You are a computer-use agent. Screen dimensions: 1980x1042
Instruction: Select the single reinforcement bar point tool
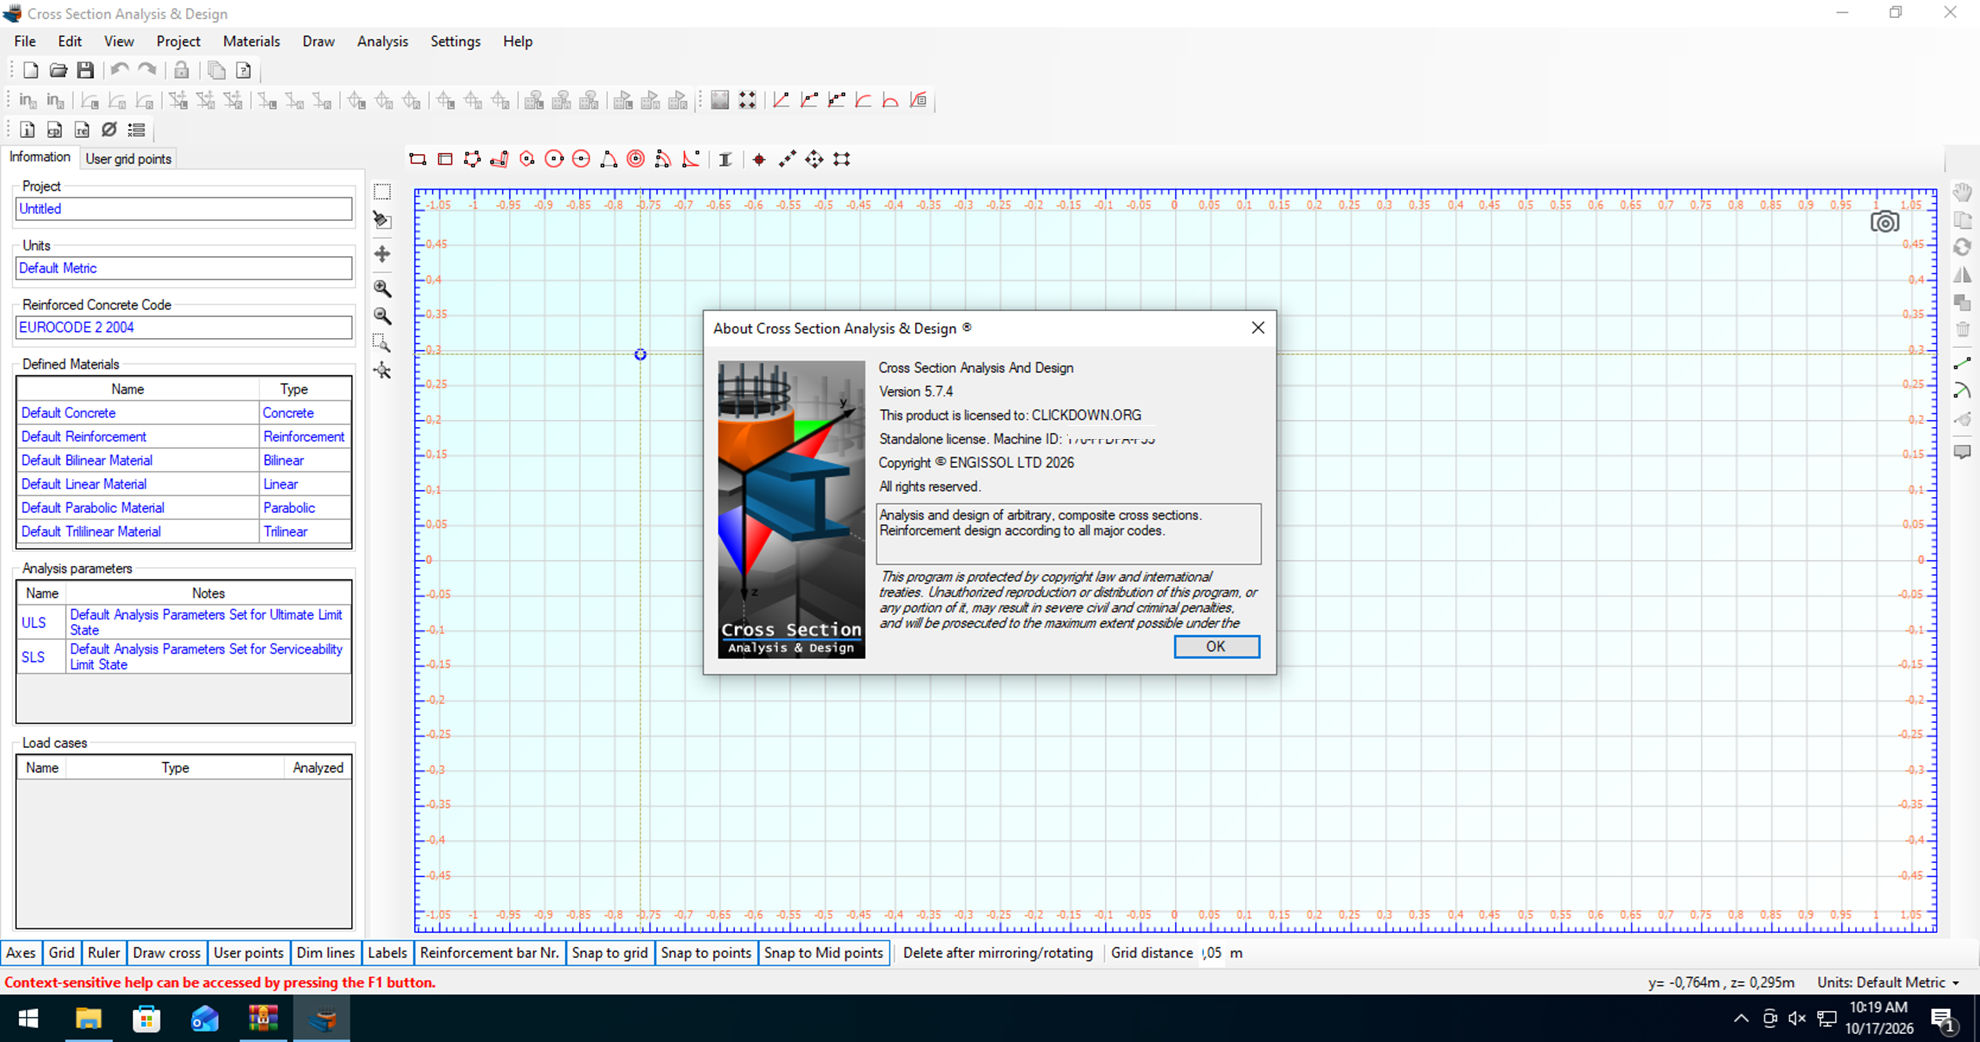(x=759, y=159)
